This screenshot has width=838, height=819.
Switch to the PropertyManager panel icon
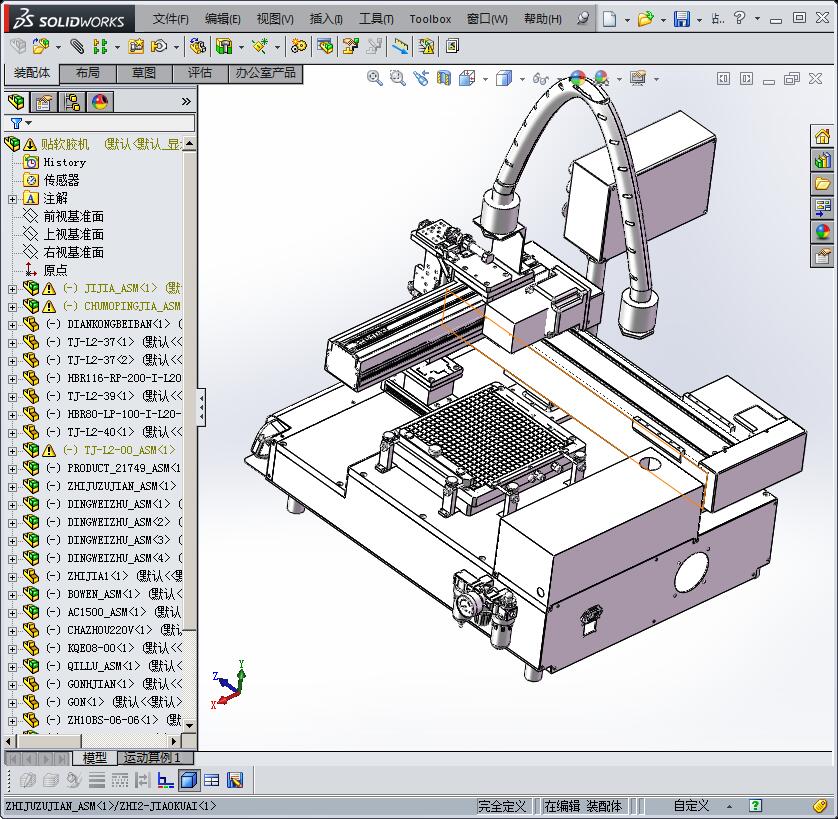(44, 102)
